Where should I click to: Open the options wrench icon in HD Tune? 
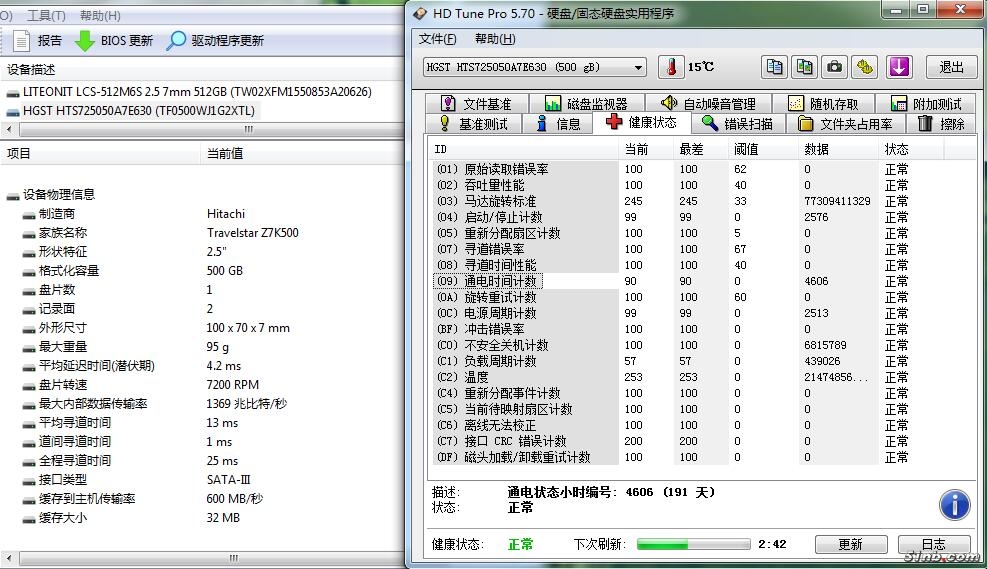866,67
